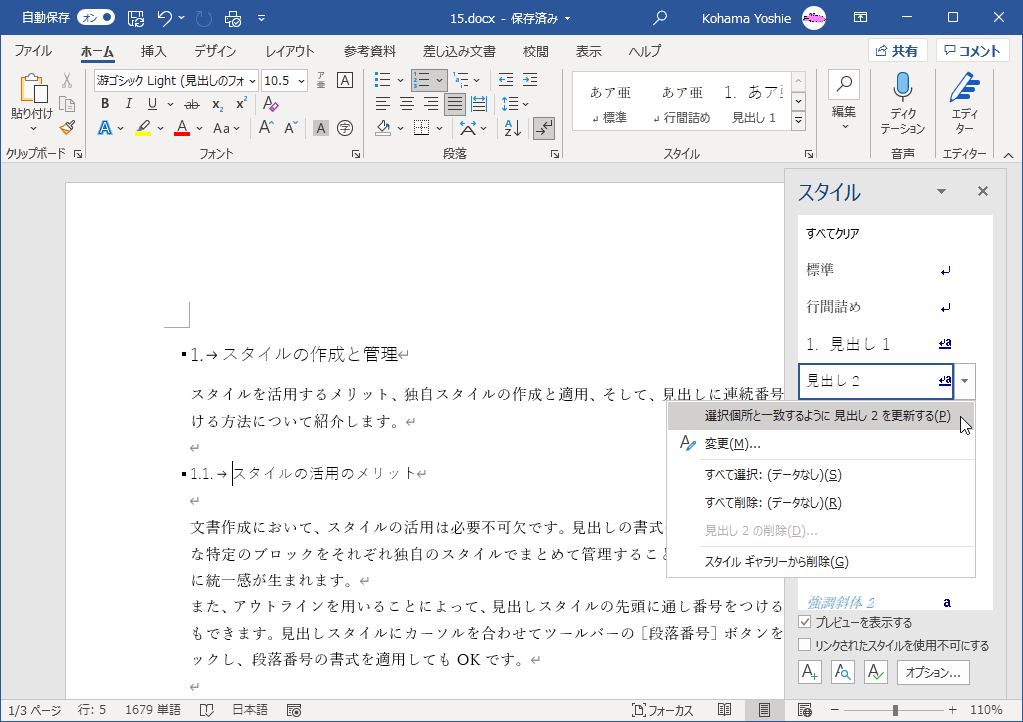Click the New Style icon in Styles pane
The height and width of the screenshot is (722, 1023).
[809, 673]
